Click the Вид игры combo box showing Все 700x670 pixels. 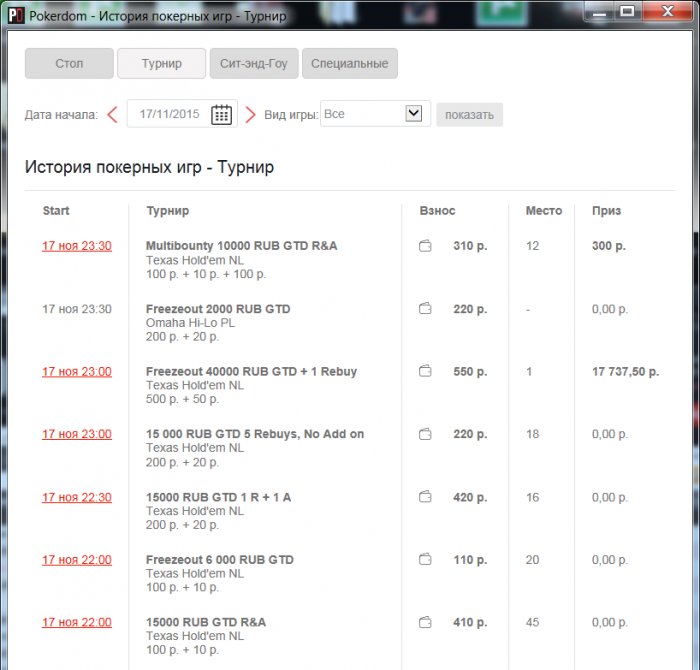coord(375,114)
